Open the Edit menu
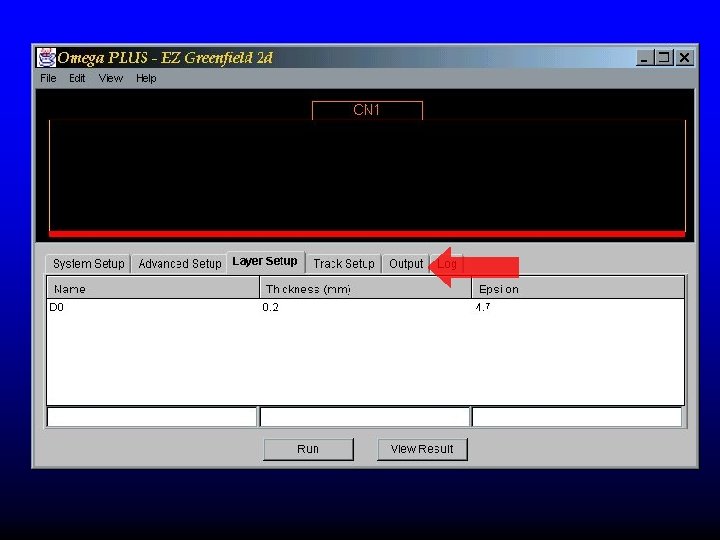Image resolution: width=720 pixels, height=540 pixels. click(x=77, y=79)
